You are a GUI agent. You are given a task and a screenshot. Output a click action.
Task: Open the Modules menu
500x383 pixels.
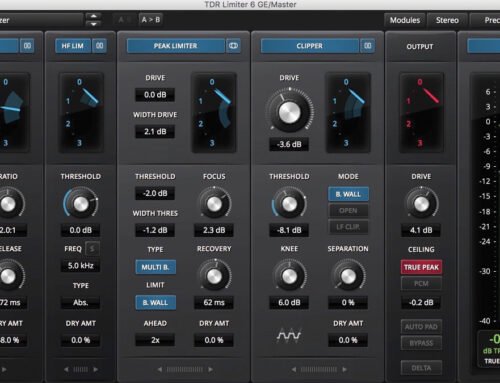(x=405, y=20)
